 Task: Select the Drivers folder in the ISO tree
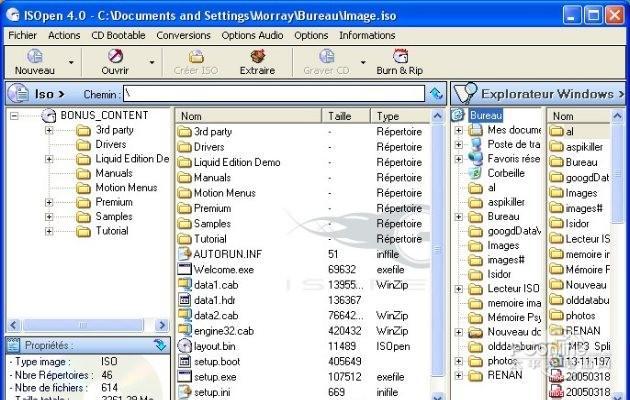click(x=110, y=144)
